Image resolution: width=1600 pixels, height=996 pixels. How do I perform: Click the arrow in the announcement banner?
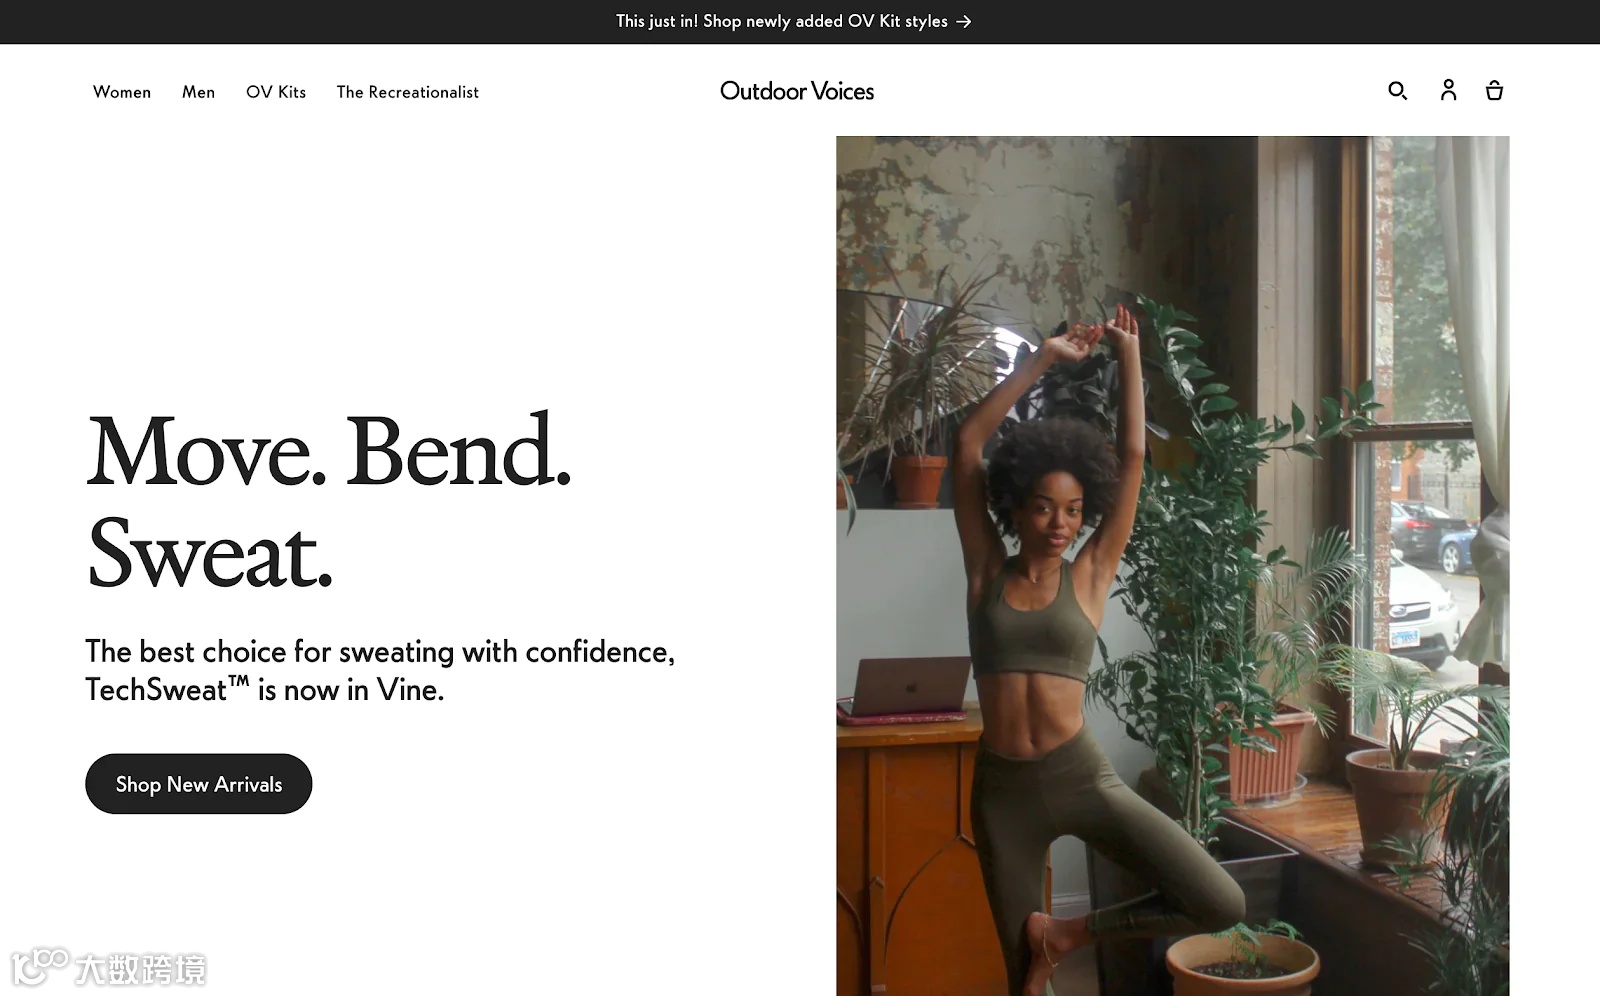point(963,21)
